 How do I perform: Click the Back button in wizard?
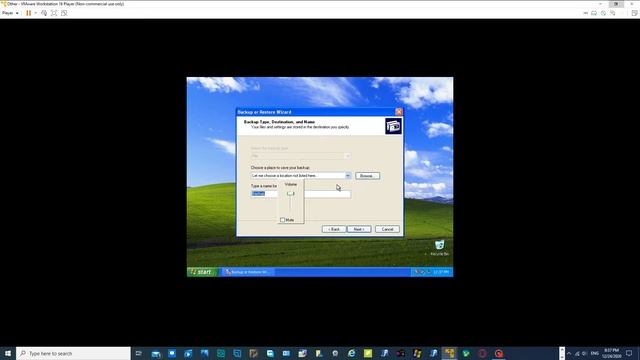(334, 229)
